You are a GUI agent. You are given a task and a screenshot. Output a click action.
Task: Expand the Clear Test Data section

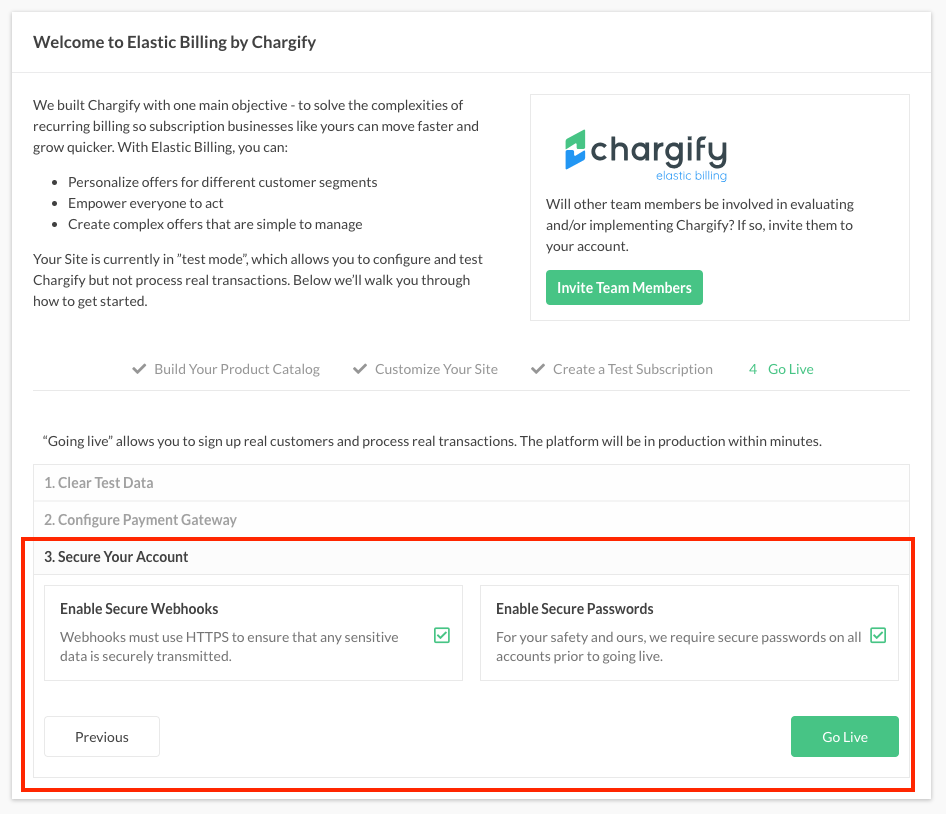tap(99, 483)
